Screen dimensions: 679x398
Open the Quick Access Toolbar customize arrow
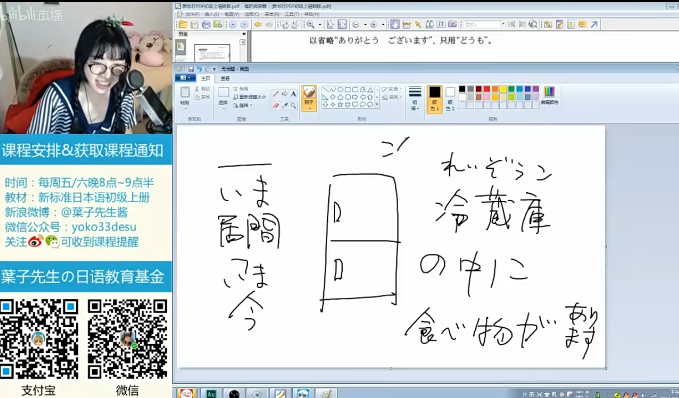coord(214,69)
